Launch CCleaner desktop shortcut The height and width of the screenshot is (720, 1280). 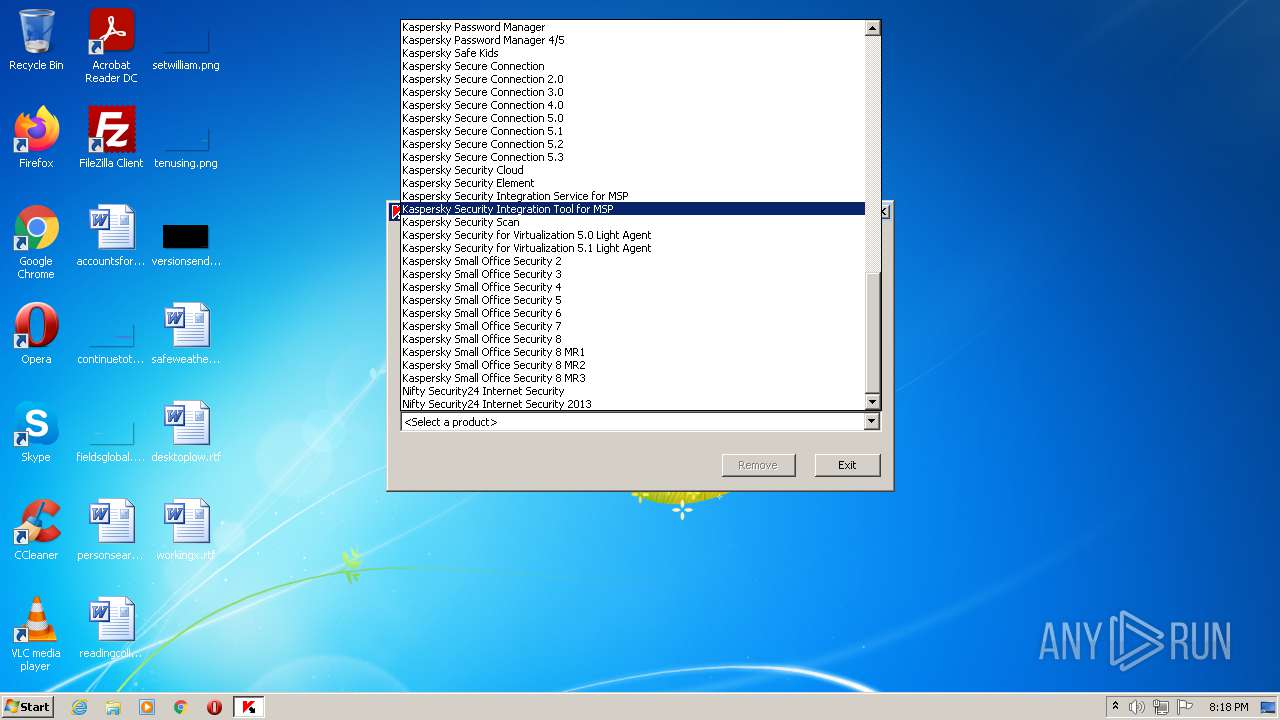tap(36, 530)
